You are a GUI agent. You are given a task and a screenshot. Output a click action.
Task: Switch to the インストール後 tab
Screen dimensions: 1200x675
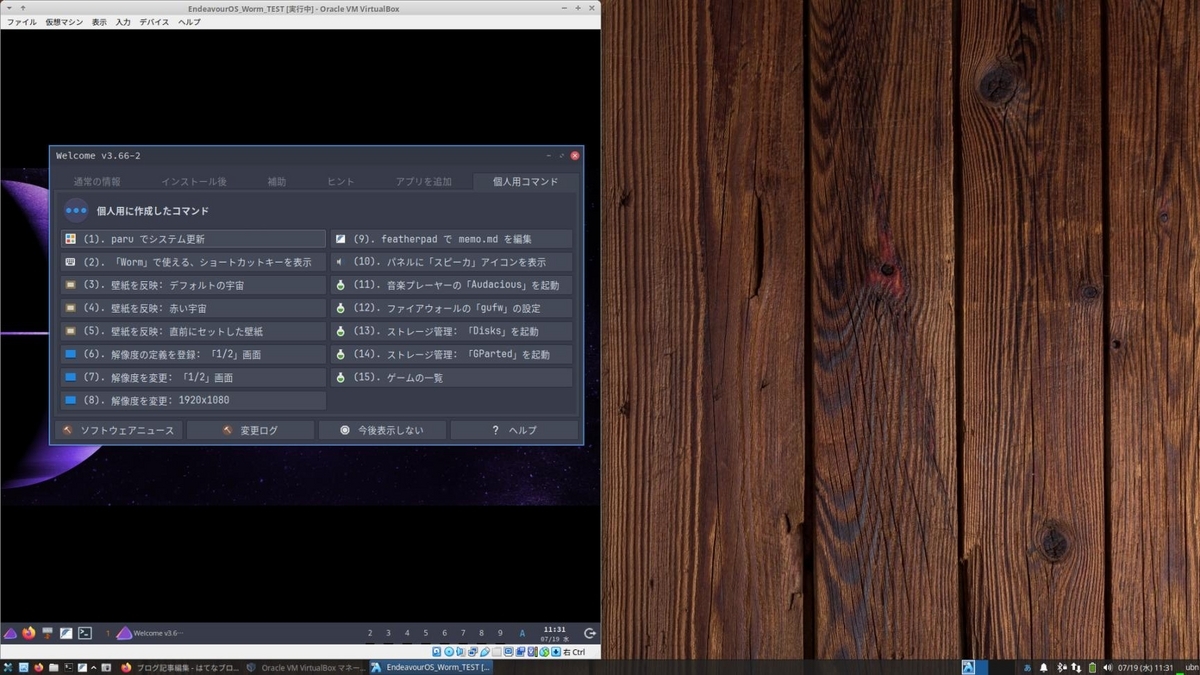(194, 182)
